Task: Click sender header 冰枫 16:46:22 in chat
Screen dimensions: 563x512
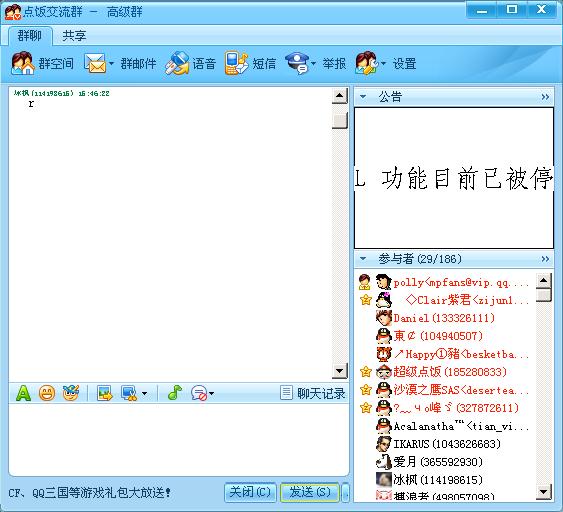Action: coord(61,93)
